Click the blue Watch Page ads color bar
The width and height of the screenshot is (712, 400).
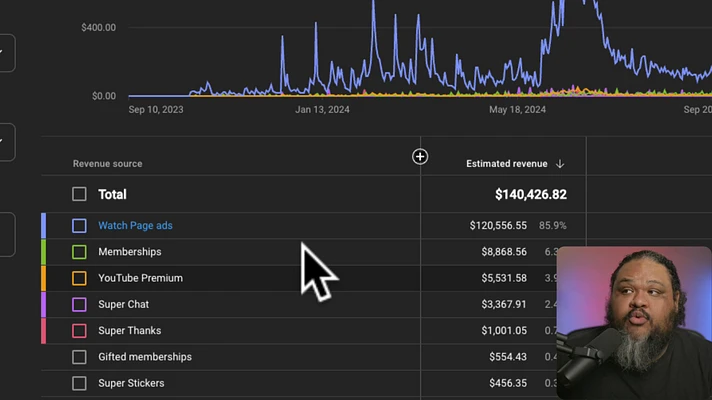pyautogui.click(x=43, y=226)
